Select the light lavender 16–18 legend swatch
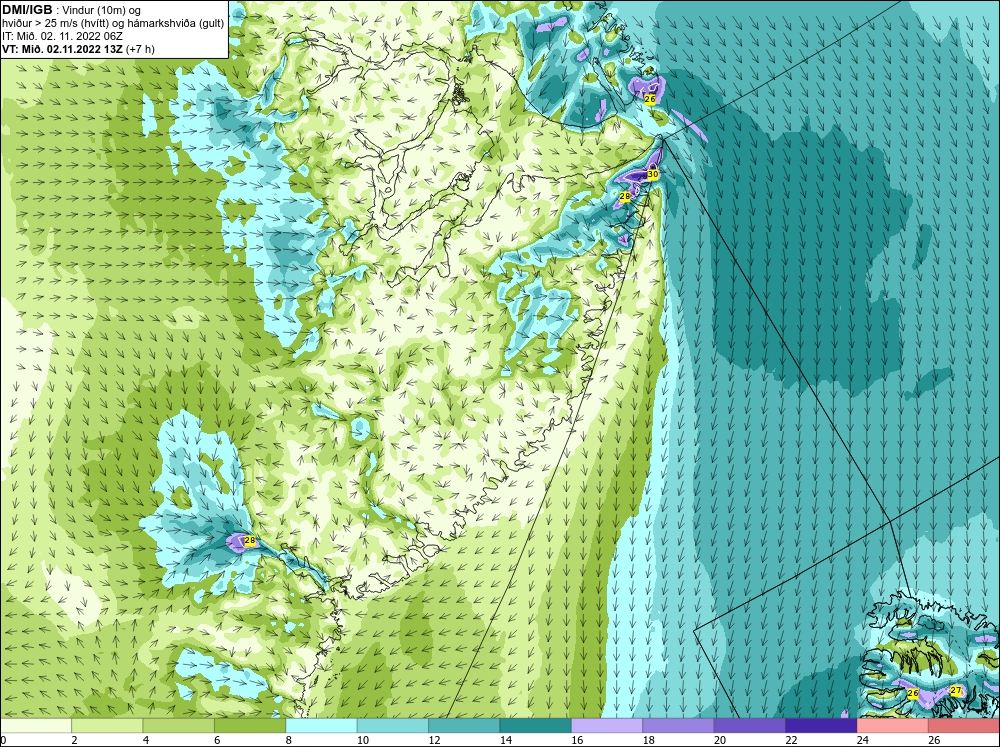The height and width of the screenshot is (747, 1000). tap(607, 725)
